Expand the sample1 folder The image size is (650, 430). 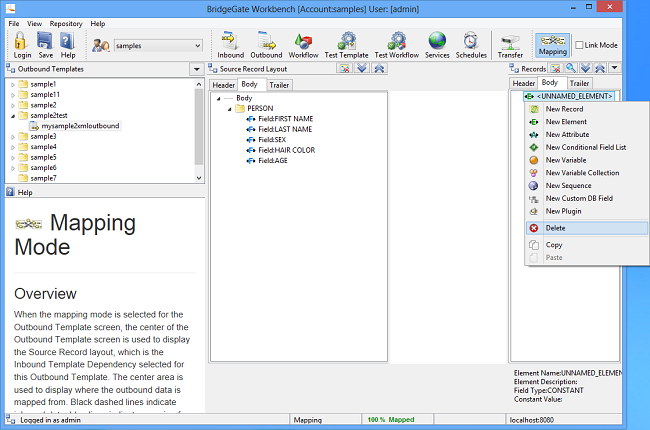tap(13, 85)
